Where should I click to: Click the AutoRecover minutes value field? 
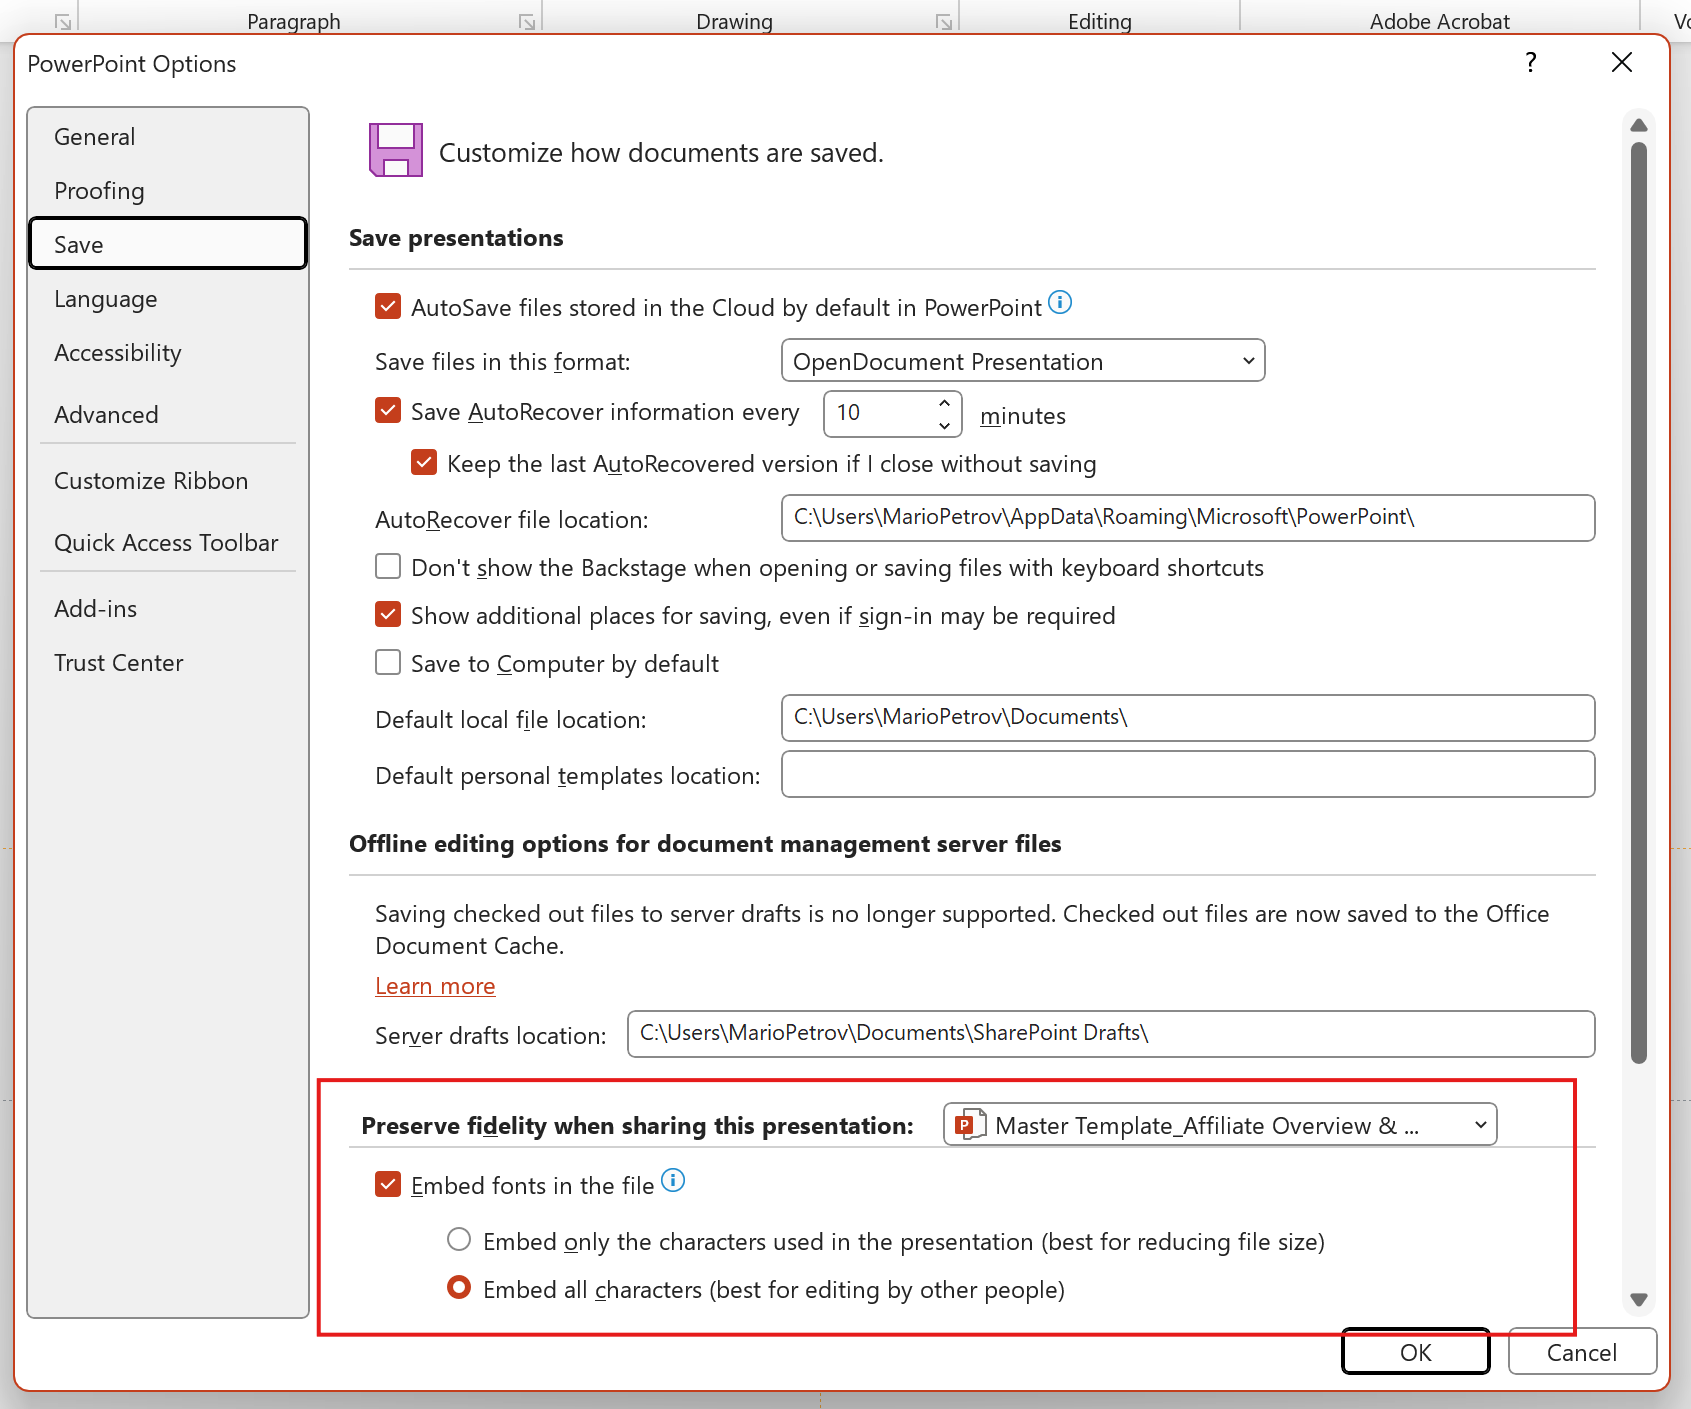[880, 413]
